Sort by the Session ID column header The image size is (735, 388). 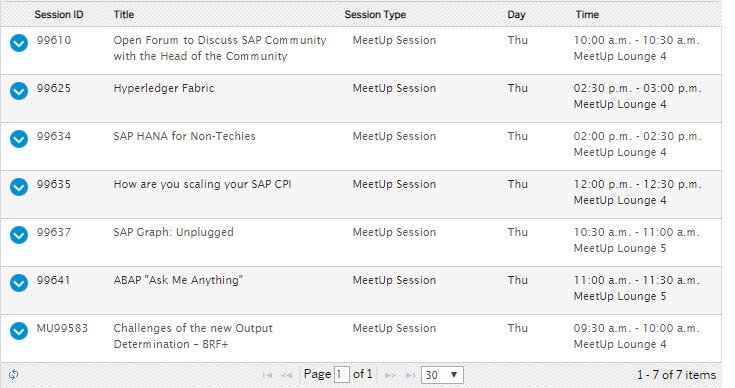59,15
